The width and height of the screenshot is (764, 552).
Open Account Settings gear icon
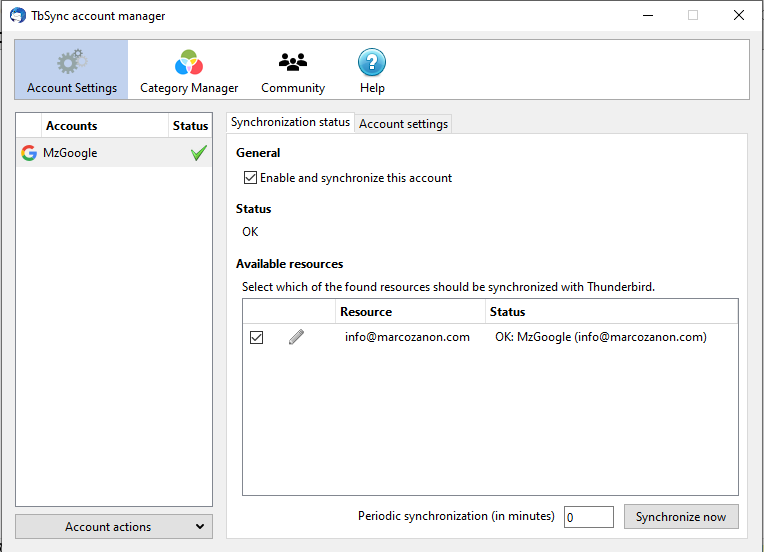[72, 62]
